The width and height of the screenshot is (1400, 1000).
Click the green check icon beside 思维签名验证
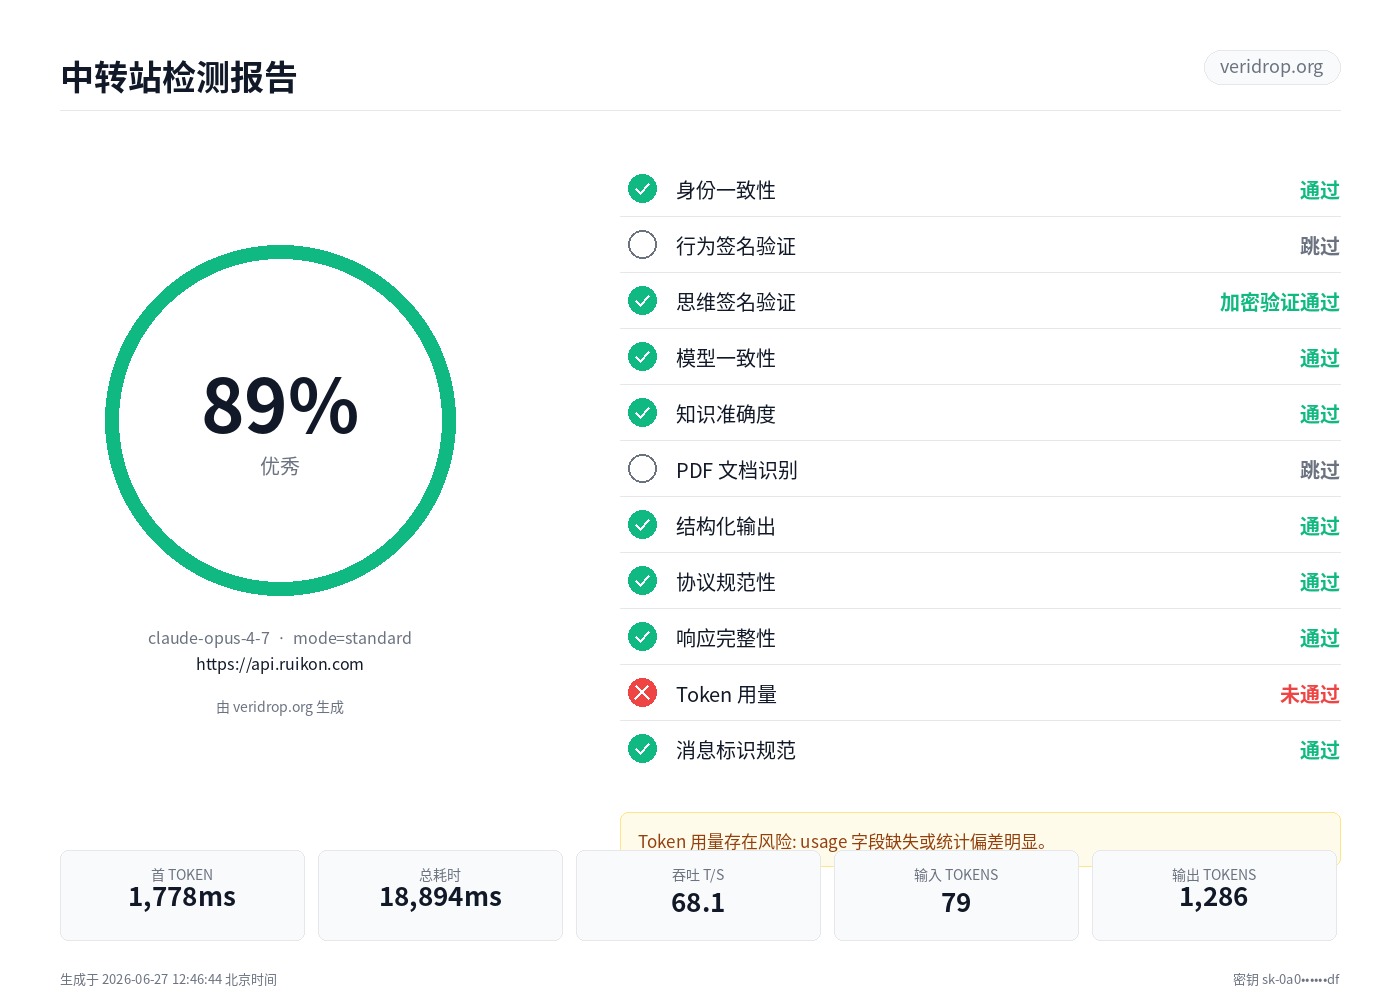642,301
